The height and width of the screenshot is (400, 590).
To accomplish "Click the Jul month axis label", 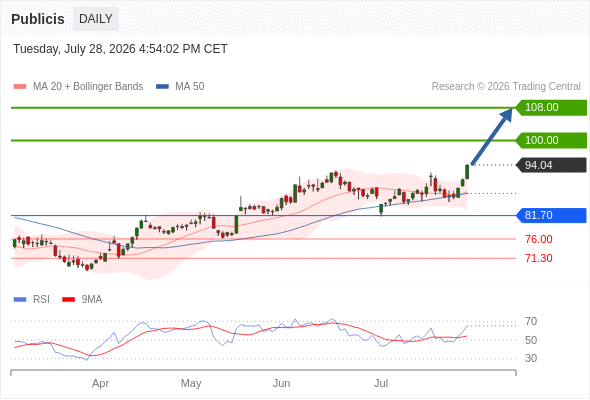I will coord(381,383).
